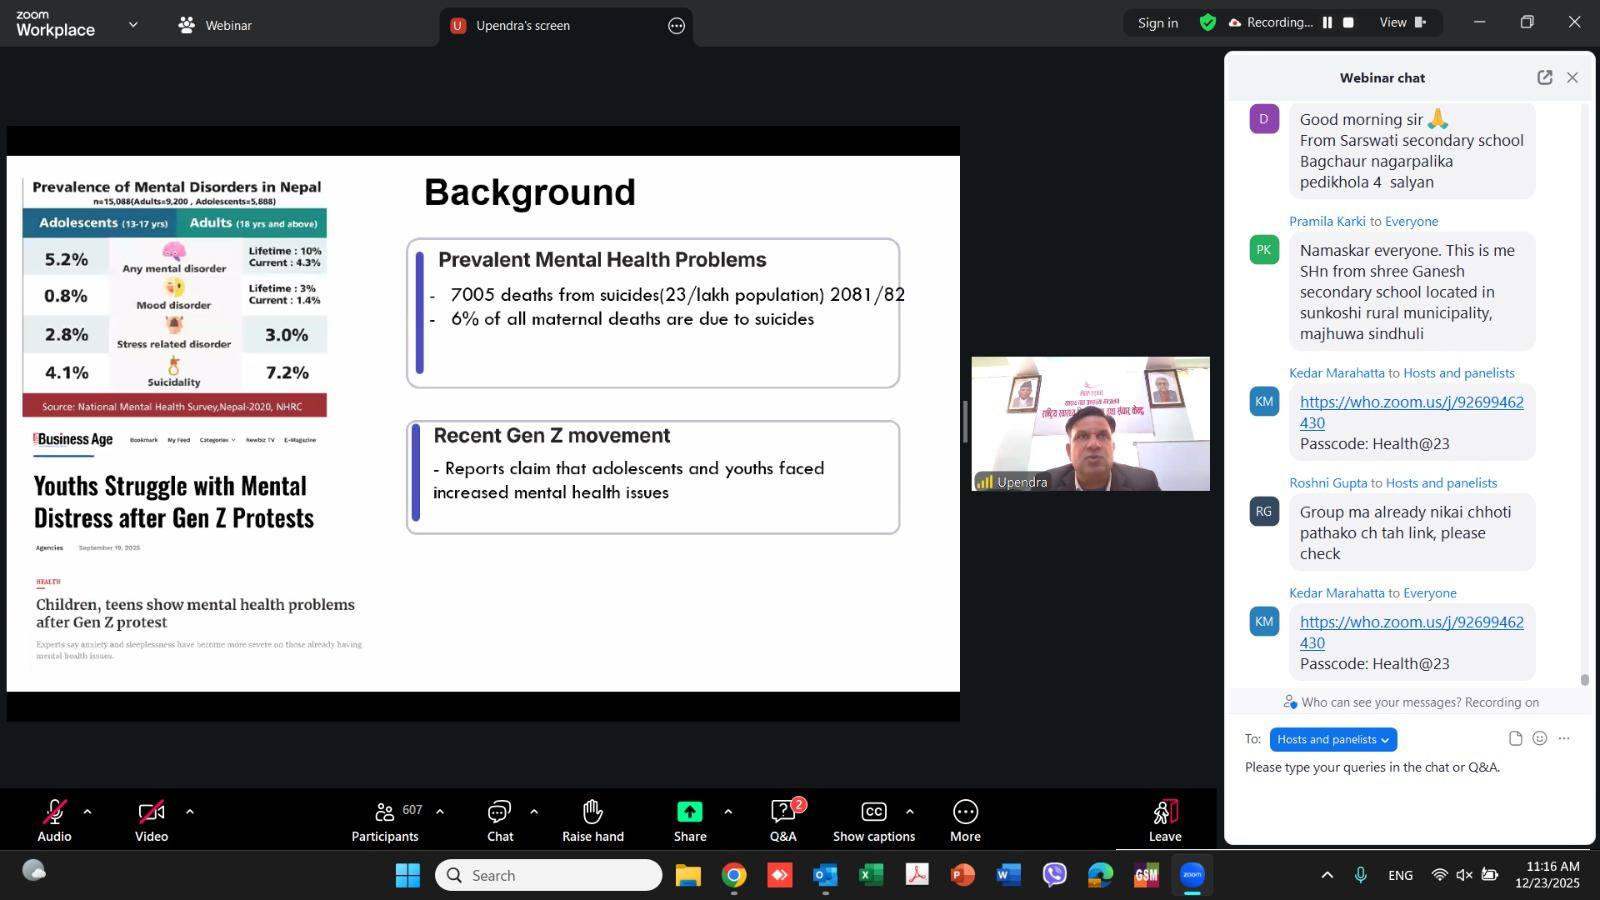Expand the Zoom Workplace dropdown arrow

tap(133, 25)
